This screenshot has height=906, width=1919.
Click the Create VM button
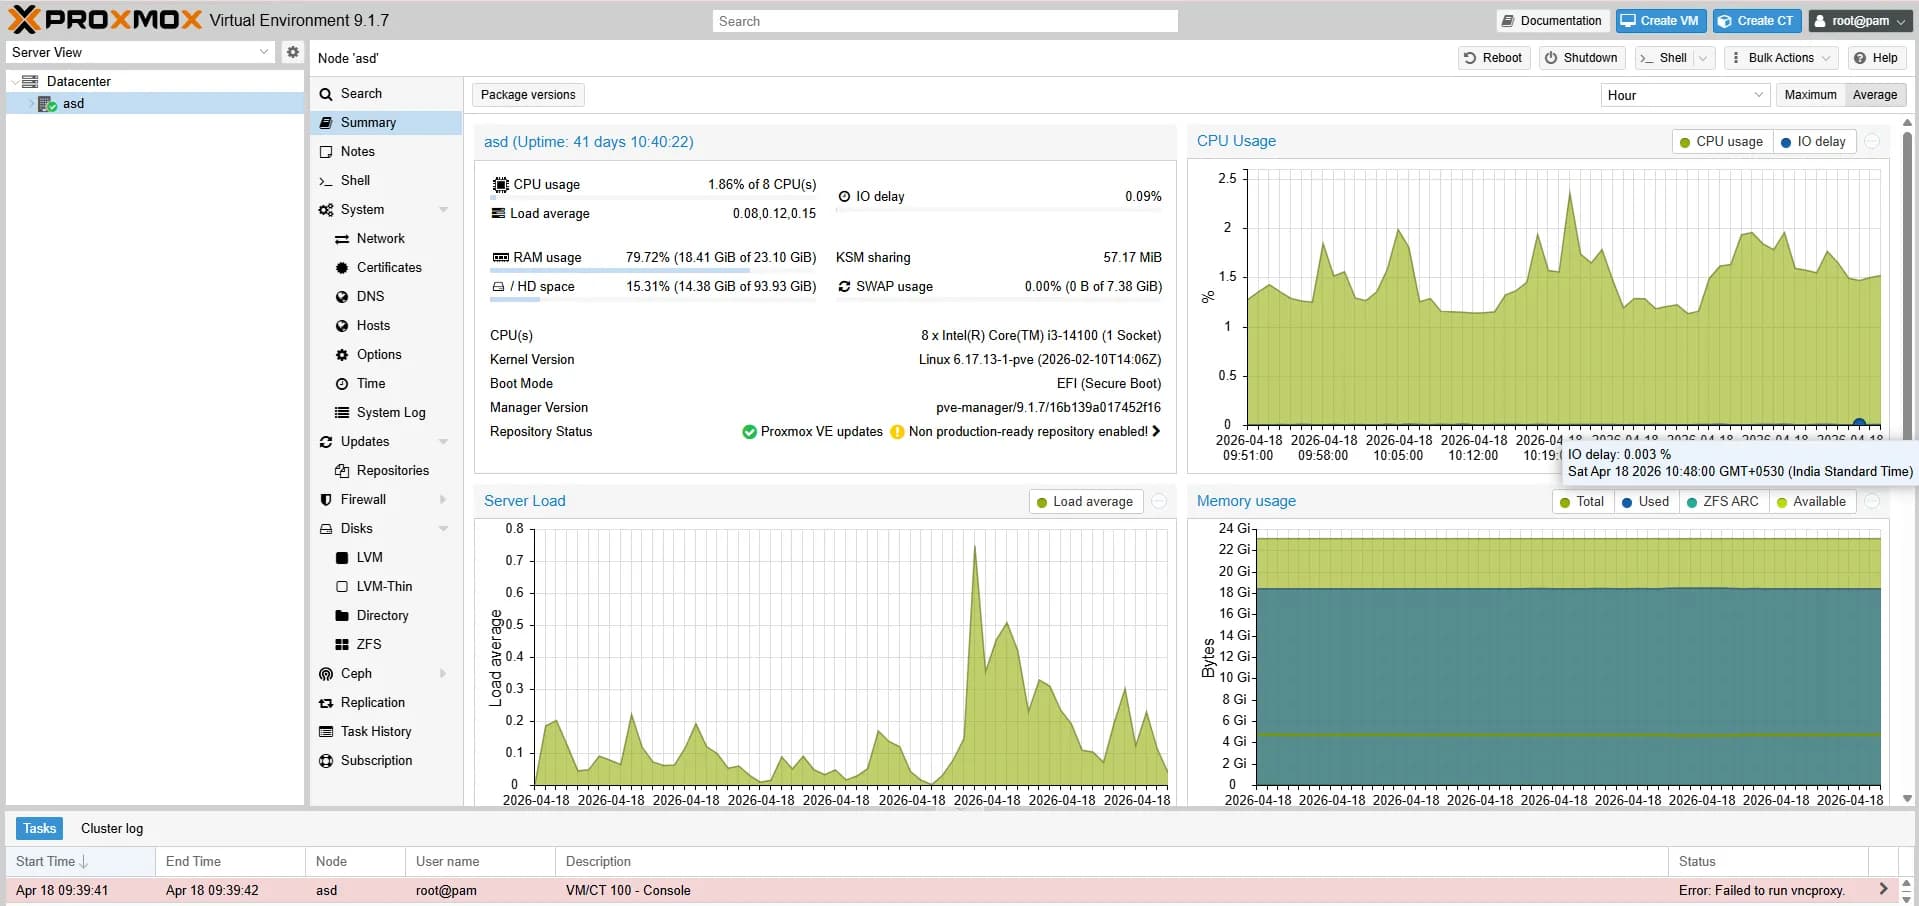pyautogui.click(x=1659, y=20)
